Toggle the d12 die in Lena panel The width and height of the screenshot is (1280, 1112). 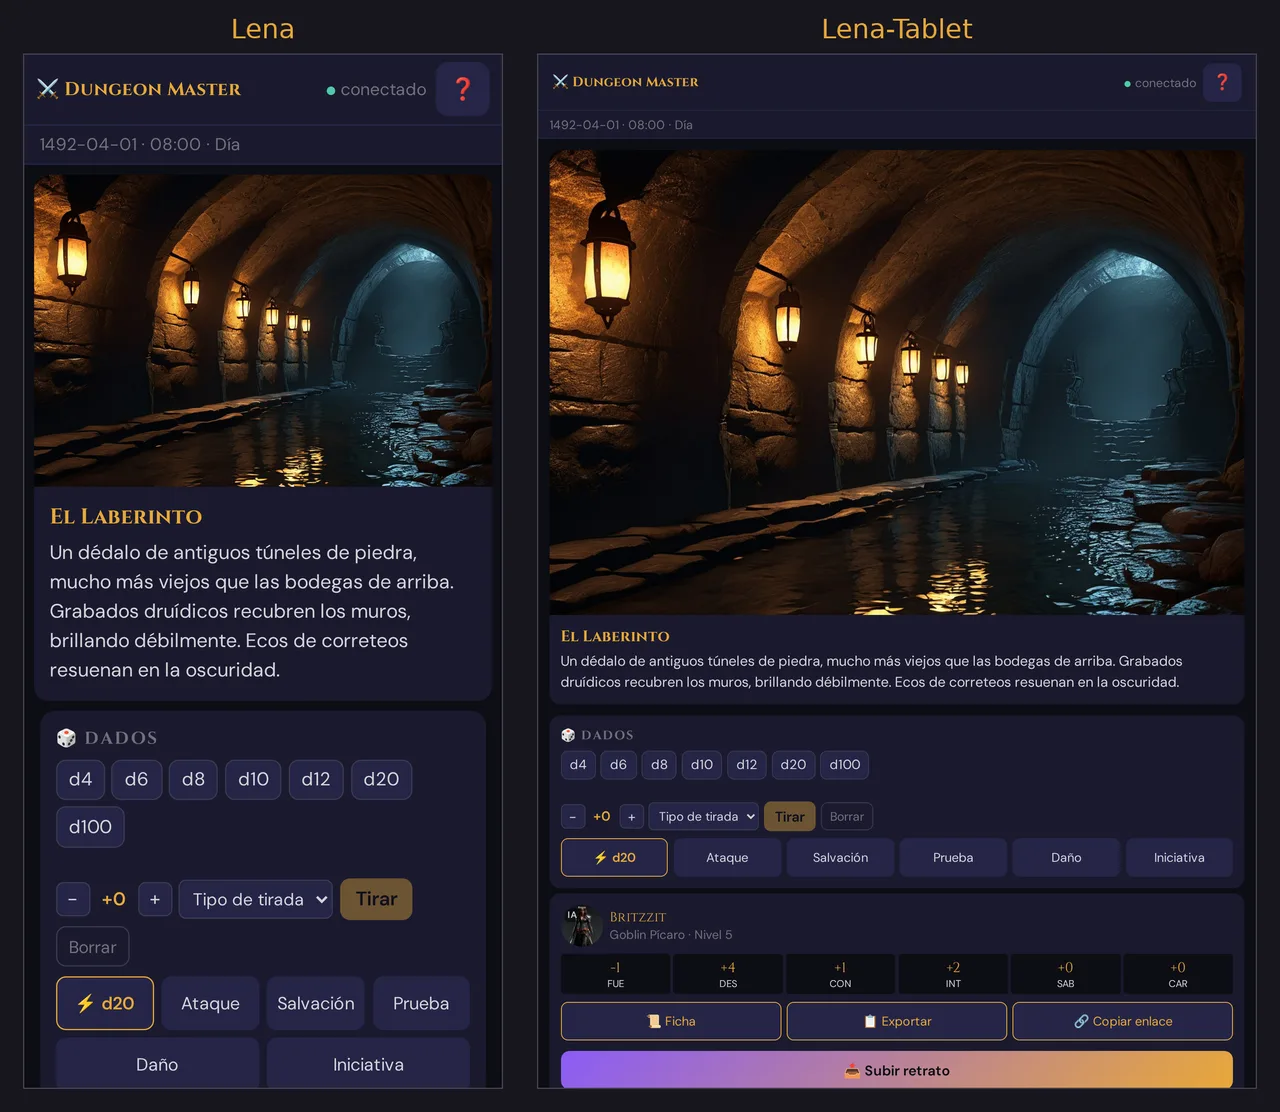click(x=316, y=779)
